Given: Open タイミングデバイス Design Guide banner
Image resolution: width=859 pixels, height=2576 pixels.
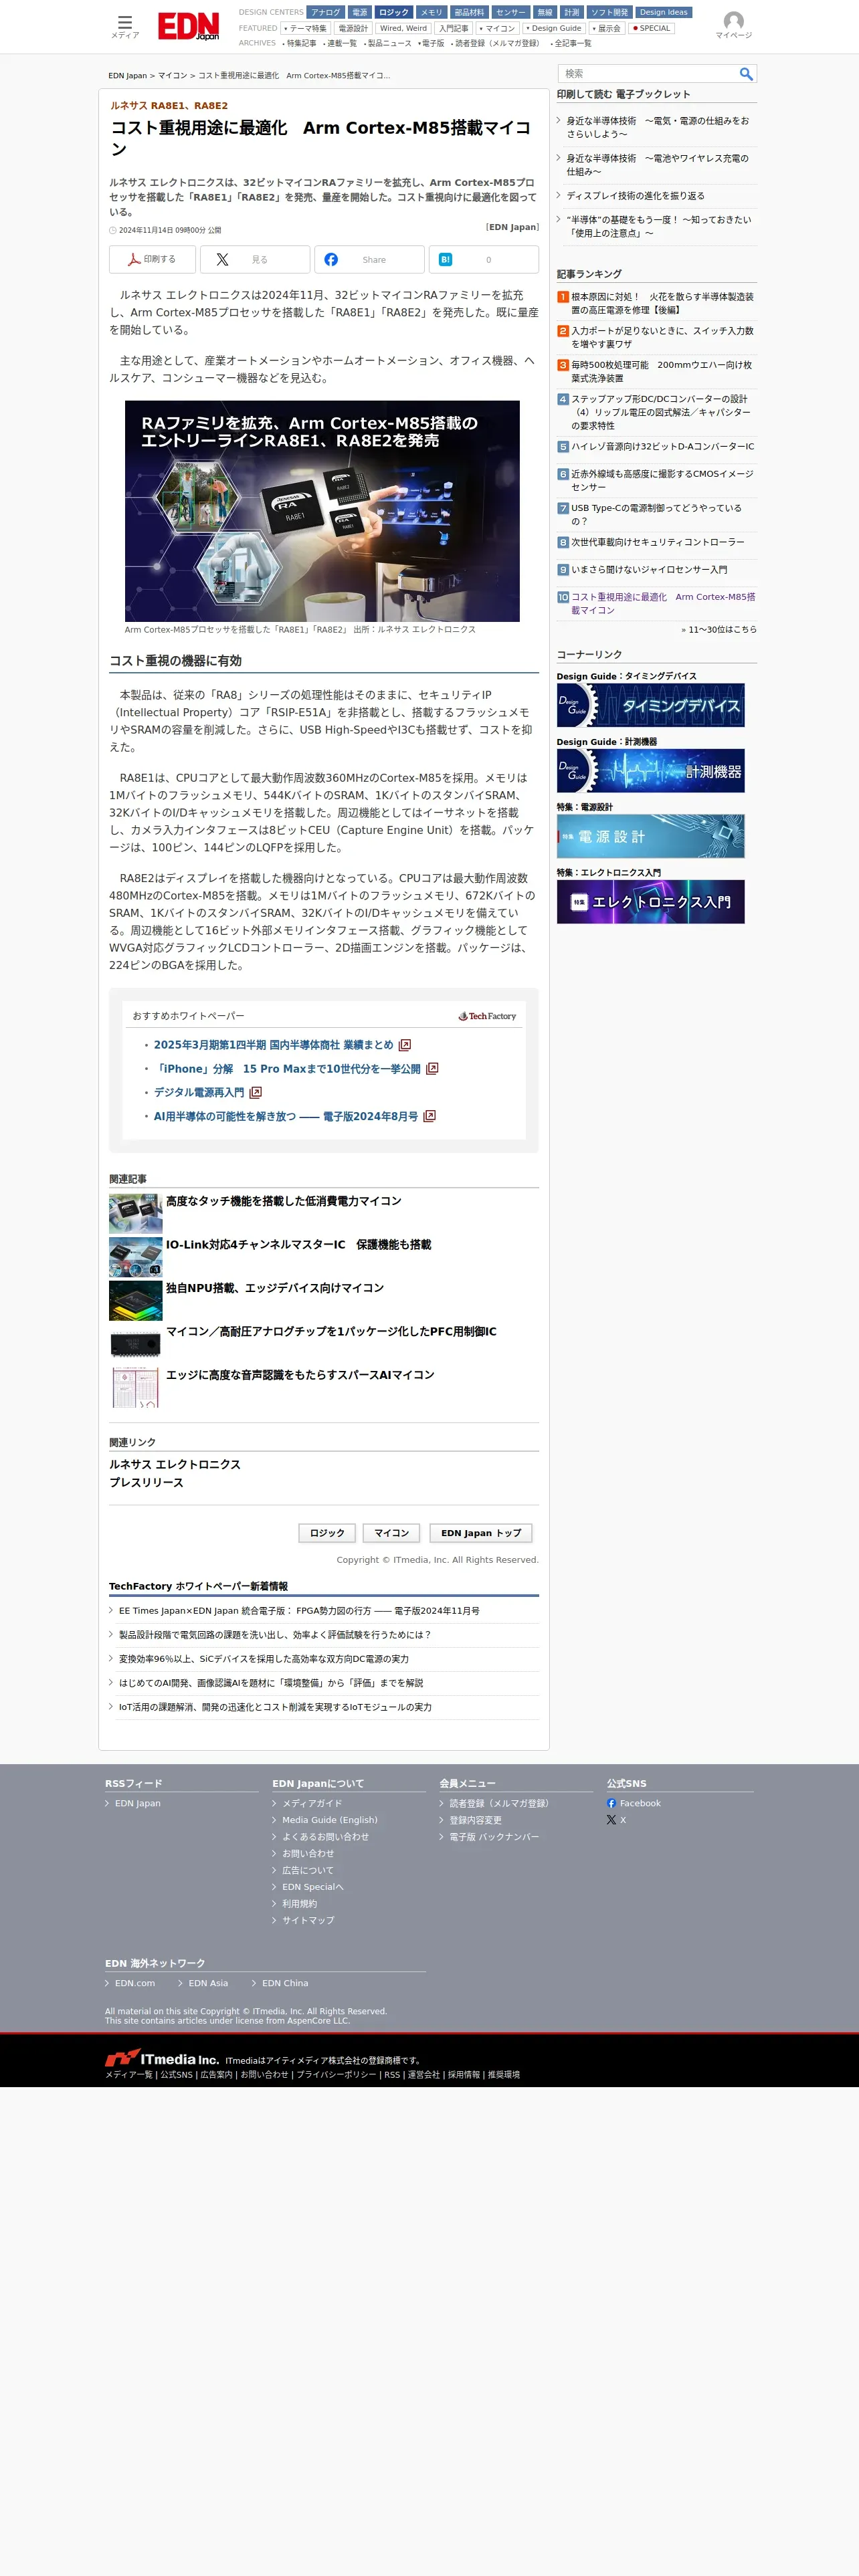Looking at the screenshot, I should click(650, 705).
